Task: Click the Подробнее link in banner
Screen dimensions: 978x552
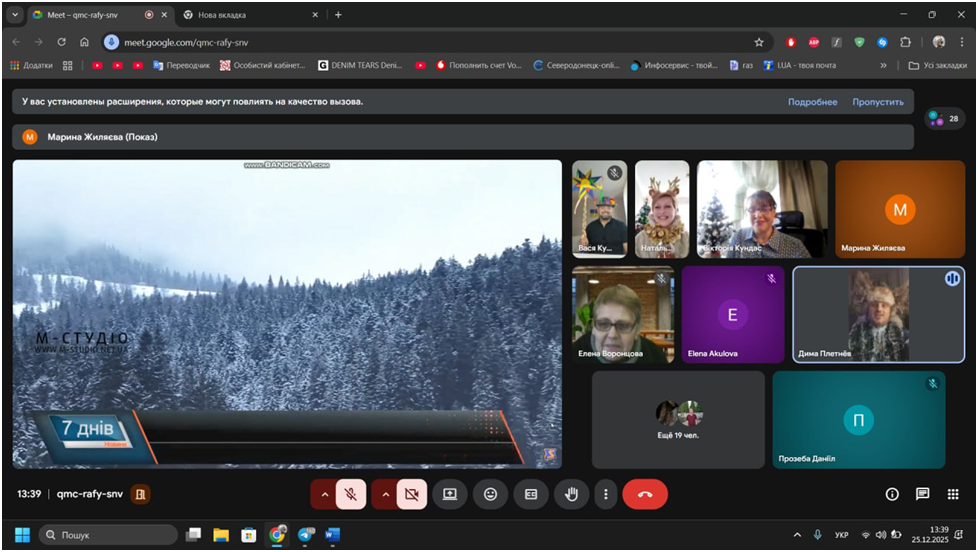Action: pos(812,102)
